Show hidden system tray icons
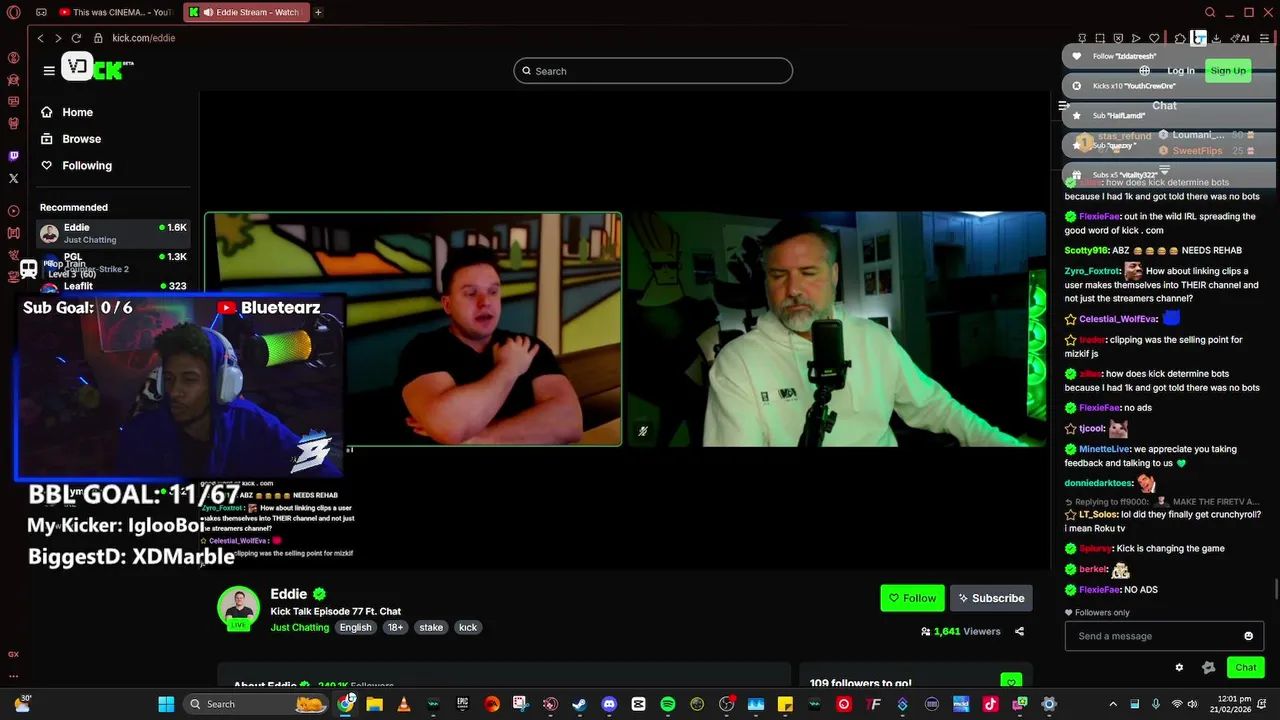Image resolution: width=1280 pixels, height=720 pixels. click(x=1113, y=704)
